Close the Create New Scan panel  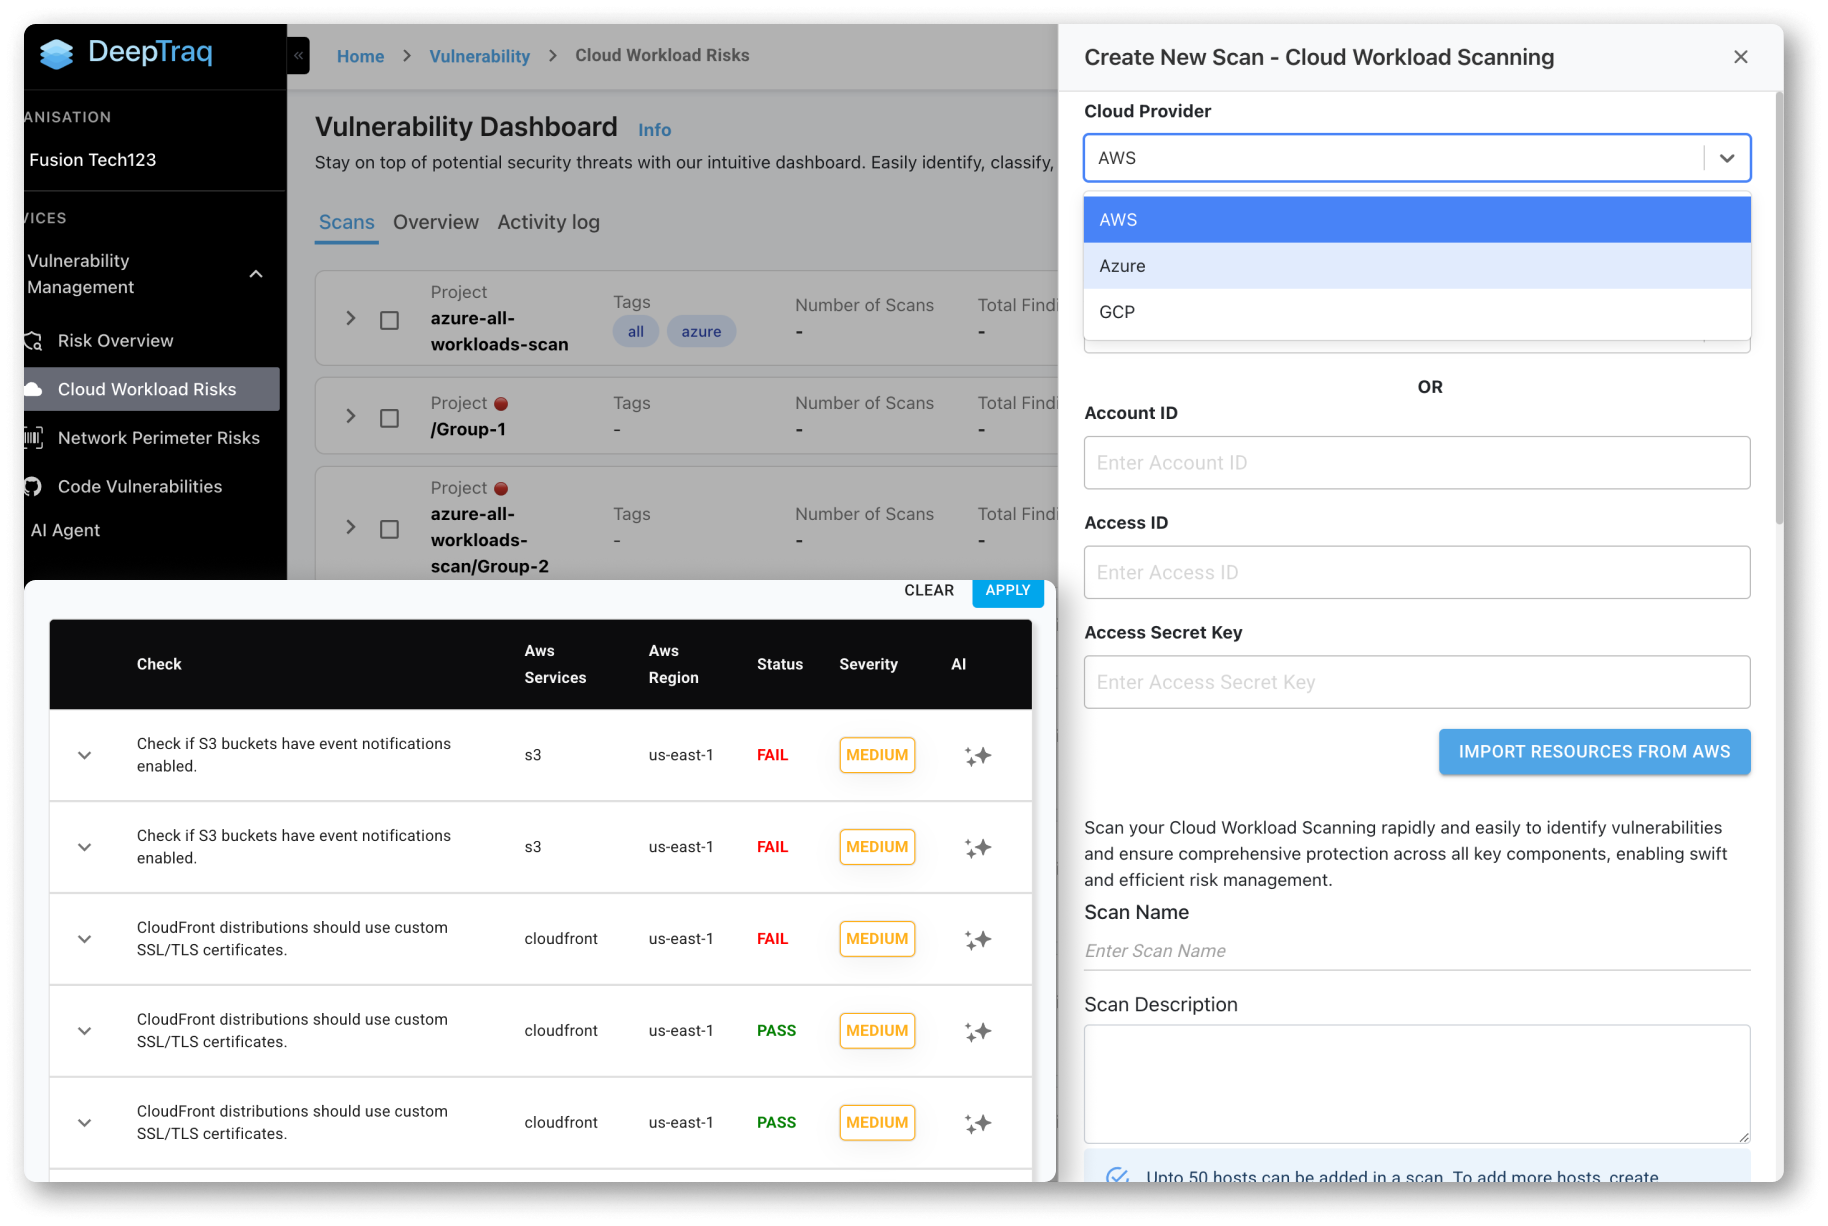[x=1741, y=57]
